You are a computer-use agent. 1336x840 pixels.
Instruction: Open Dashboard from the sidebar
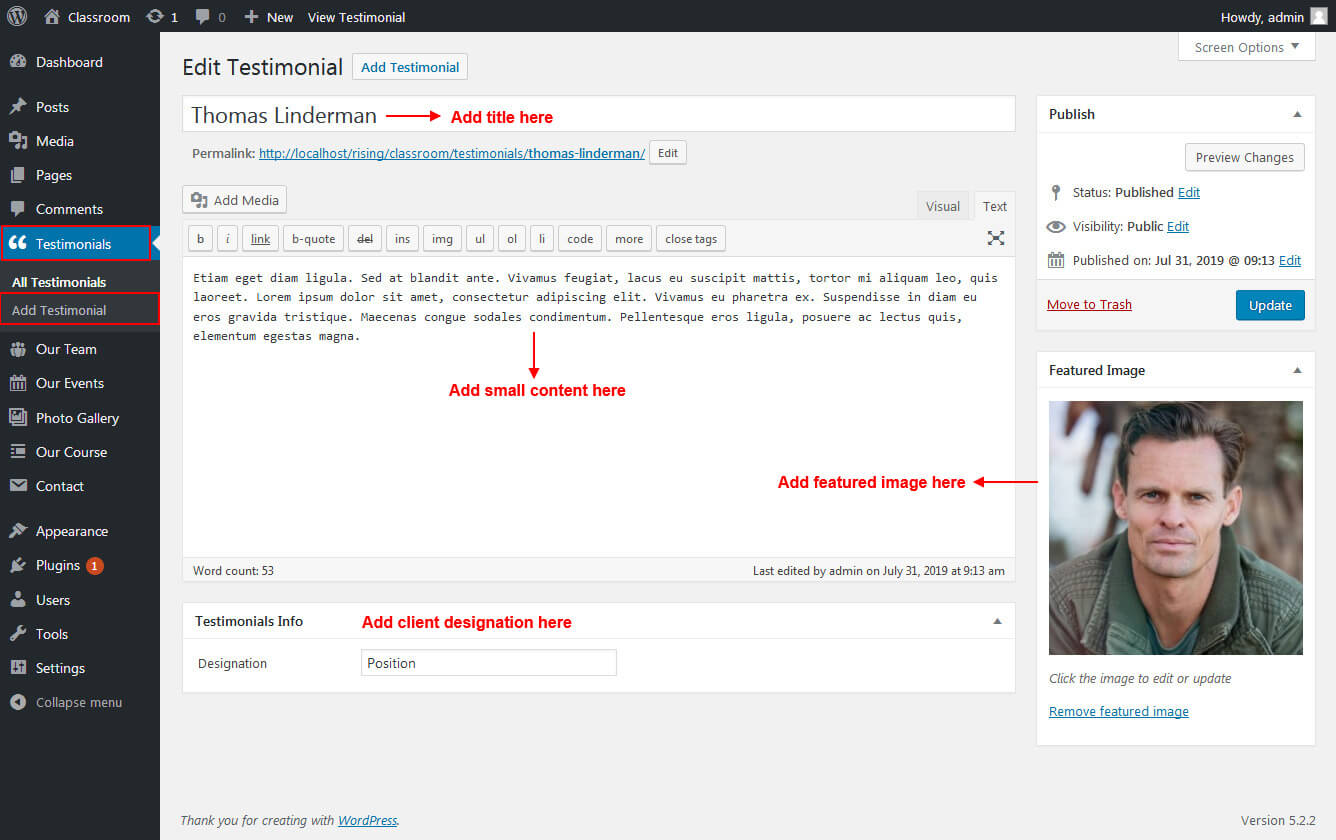point(69,62)
